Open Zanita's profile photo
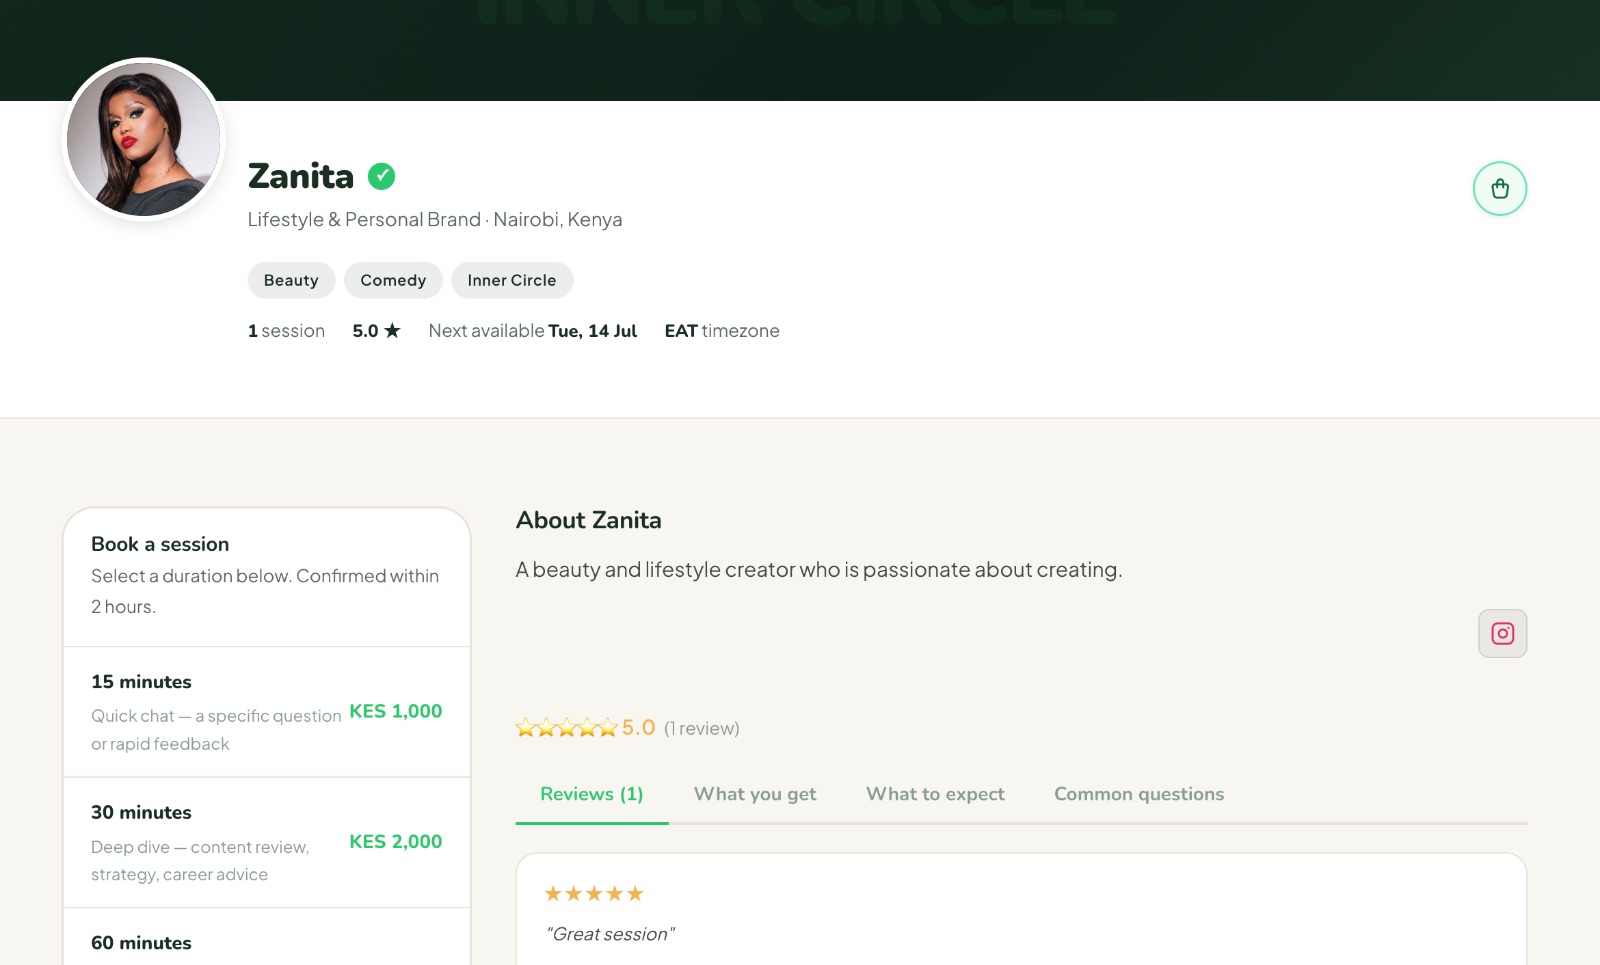1600x965 pixels. point(144,139)
